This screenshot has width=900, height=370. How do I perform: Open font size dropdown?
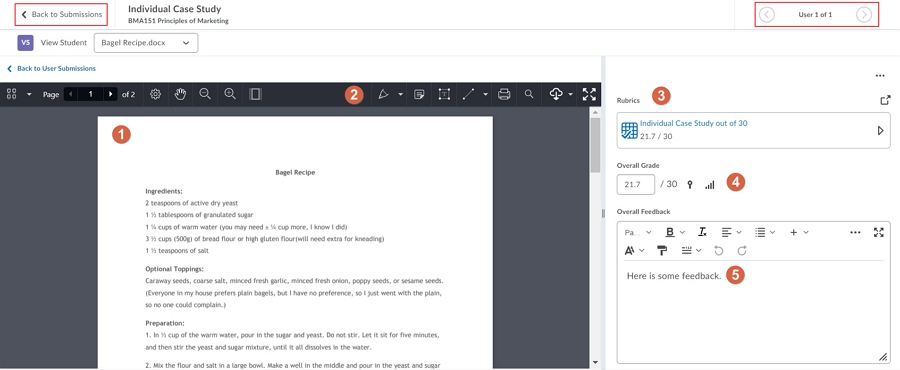click(x=635, y=251)
